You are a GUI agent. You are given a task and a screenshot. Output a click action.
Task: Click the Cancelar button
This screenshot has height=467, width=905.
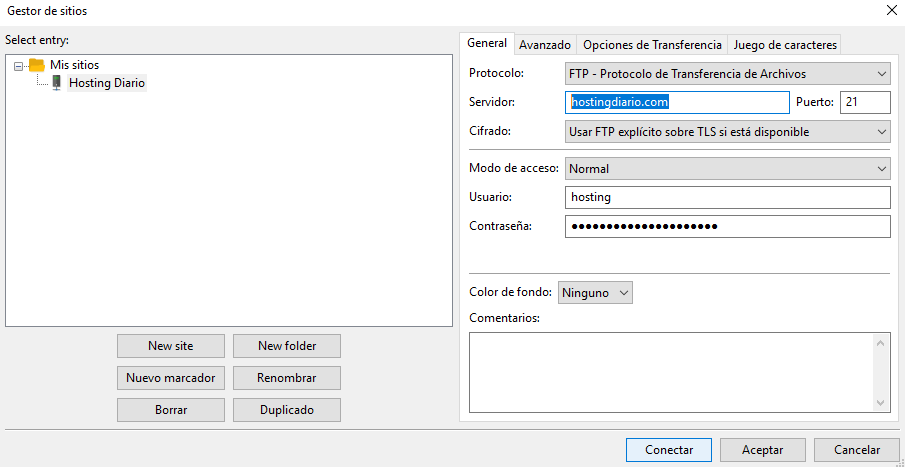pyautogui.click(x=857, y=450)
